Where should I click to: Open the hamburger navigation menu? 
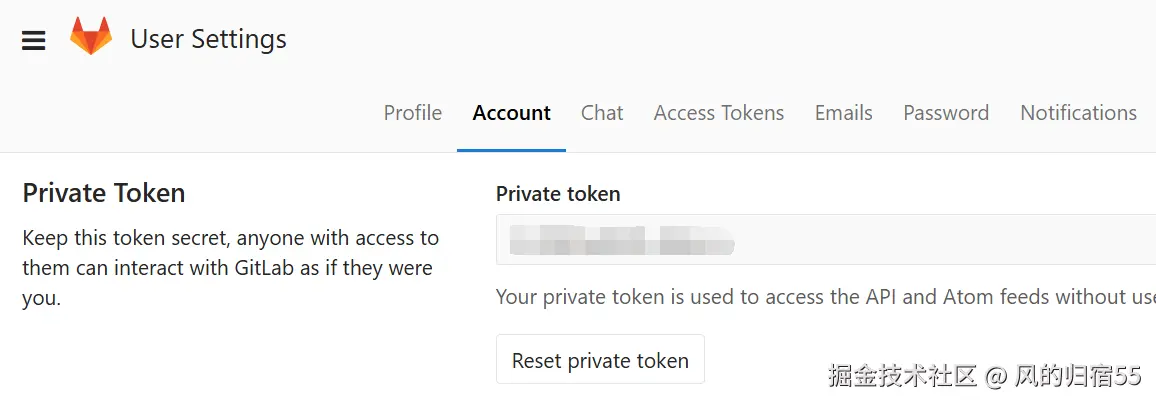pos(34,40)
